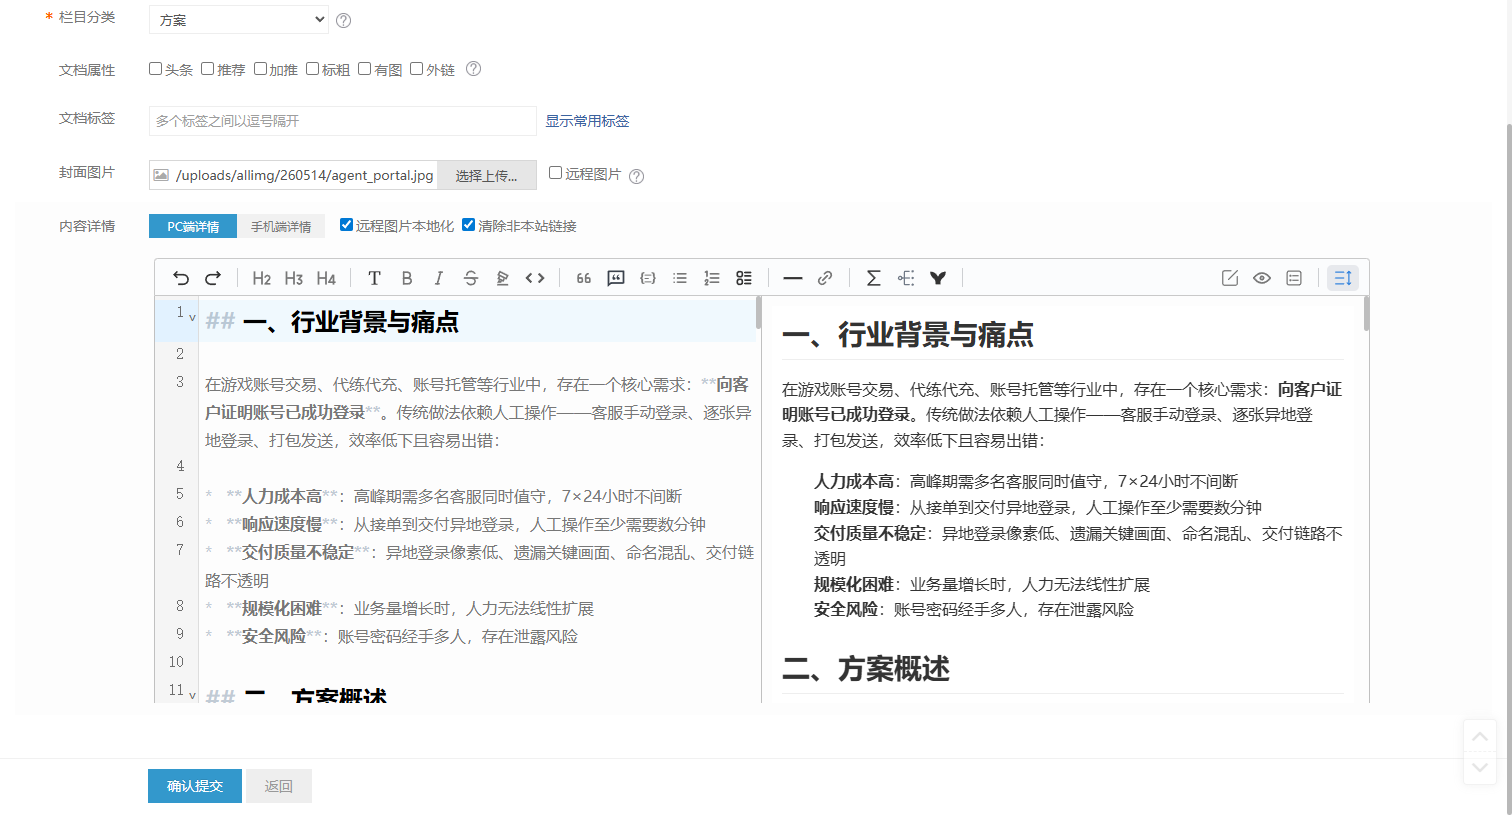Switch to 手机端详情 tab
1512x815 pixels.
(281, 226)
